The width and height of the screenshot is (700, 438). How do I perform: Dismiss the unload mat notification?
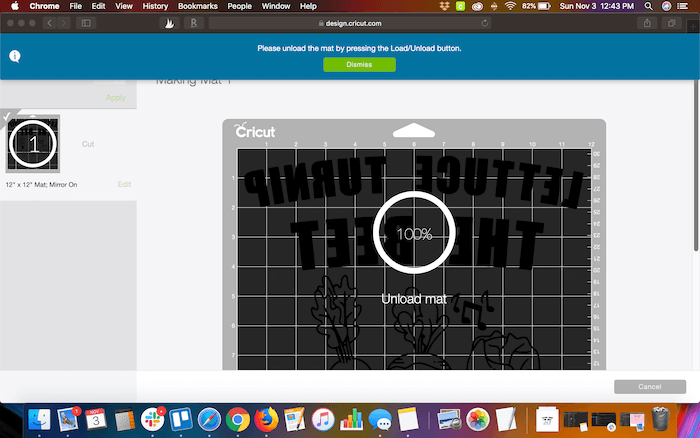tap(359, 65)
